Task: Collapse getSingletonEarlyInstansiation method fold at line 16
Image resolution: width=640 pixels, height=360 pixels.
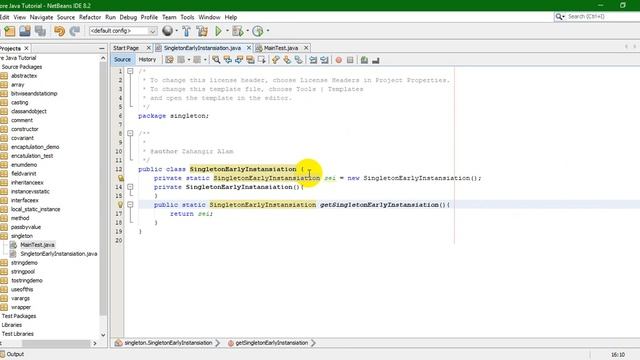Action: point(130,204)
